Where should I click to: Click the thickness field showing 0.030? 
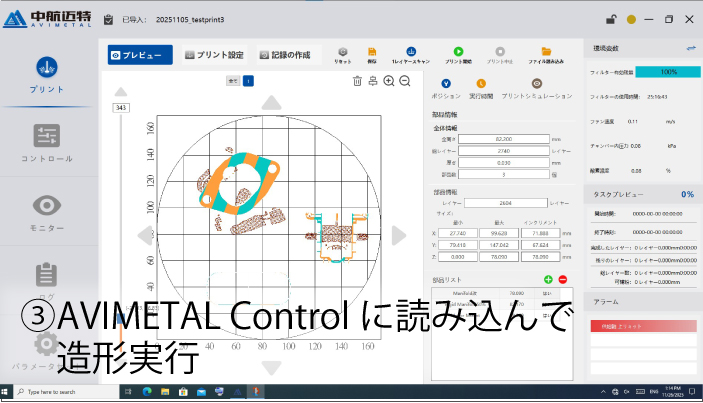[x=503, y=163]
